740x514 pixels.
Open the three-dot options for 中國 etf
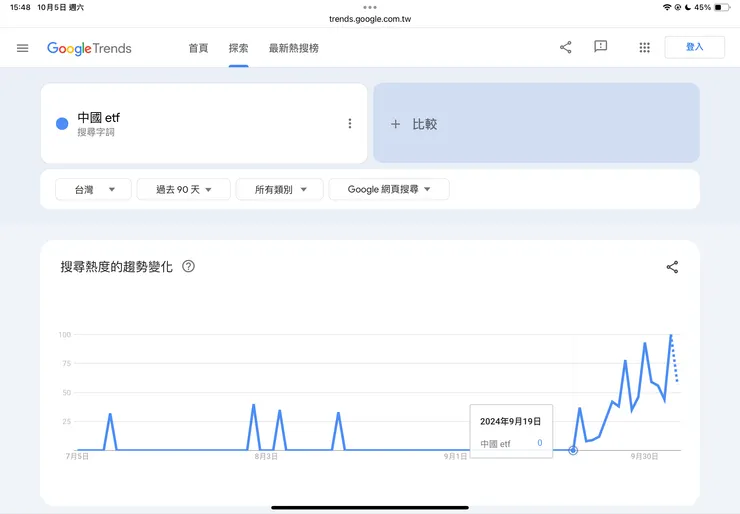click(350, 124)
